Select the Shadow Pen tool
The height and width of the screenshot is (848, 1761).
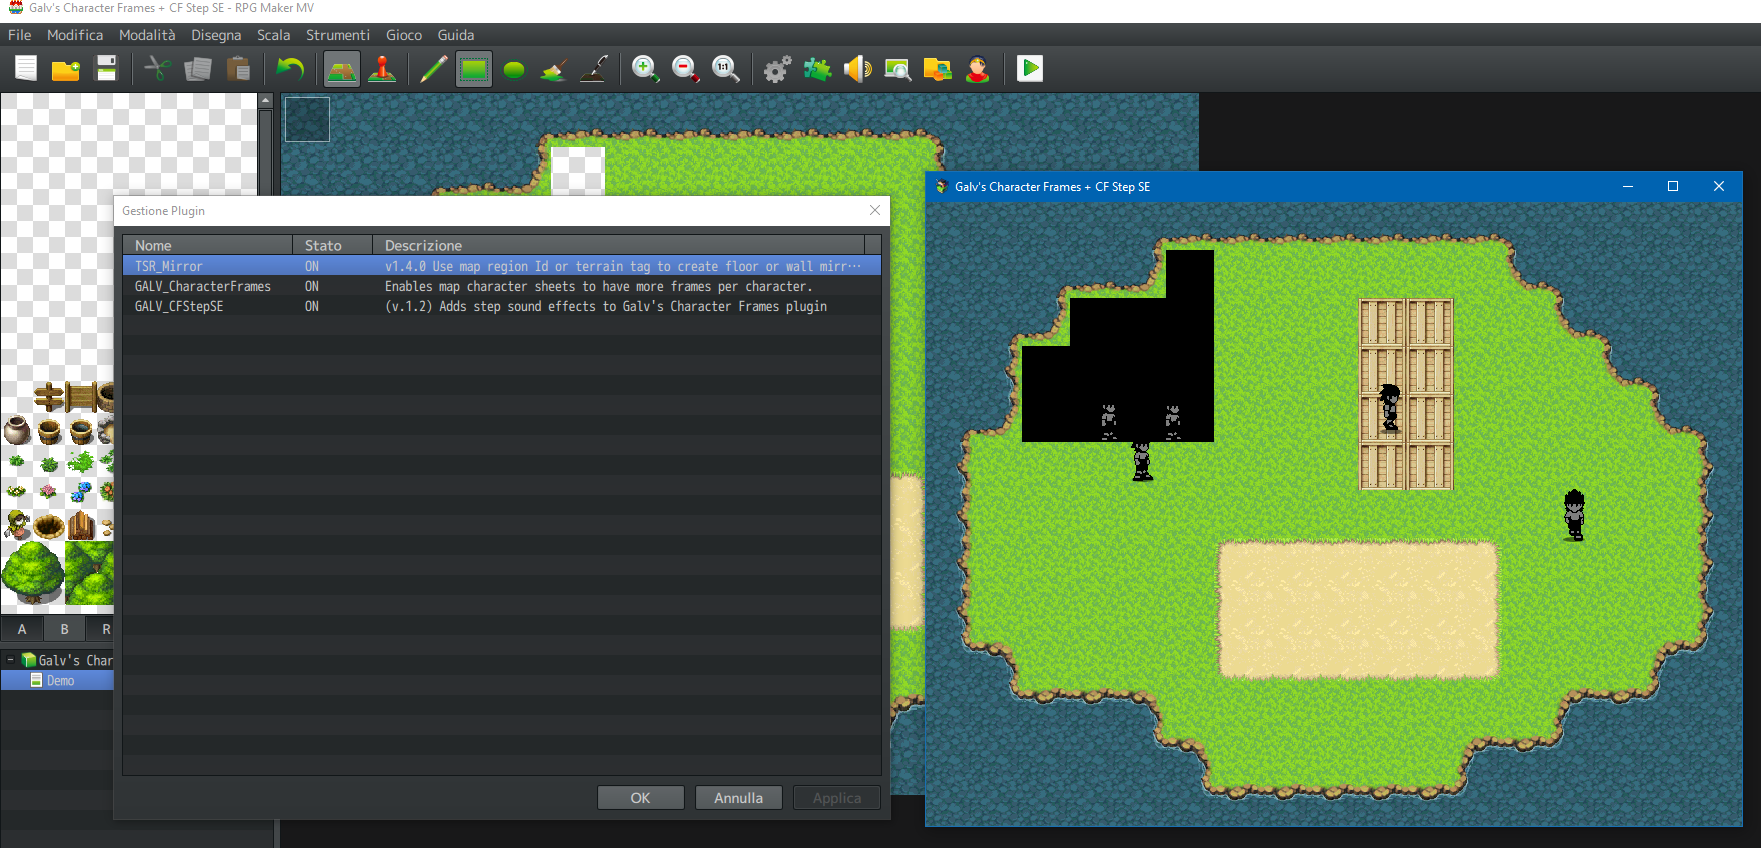(x=594, y=69)
